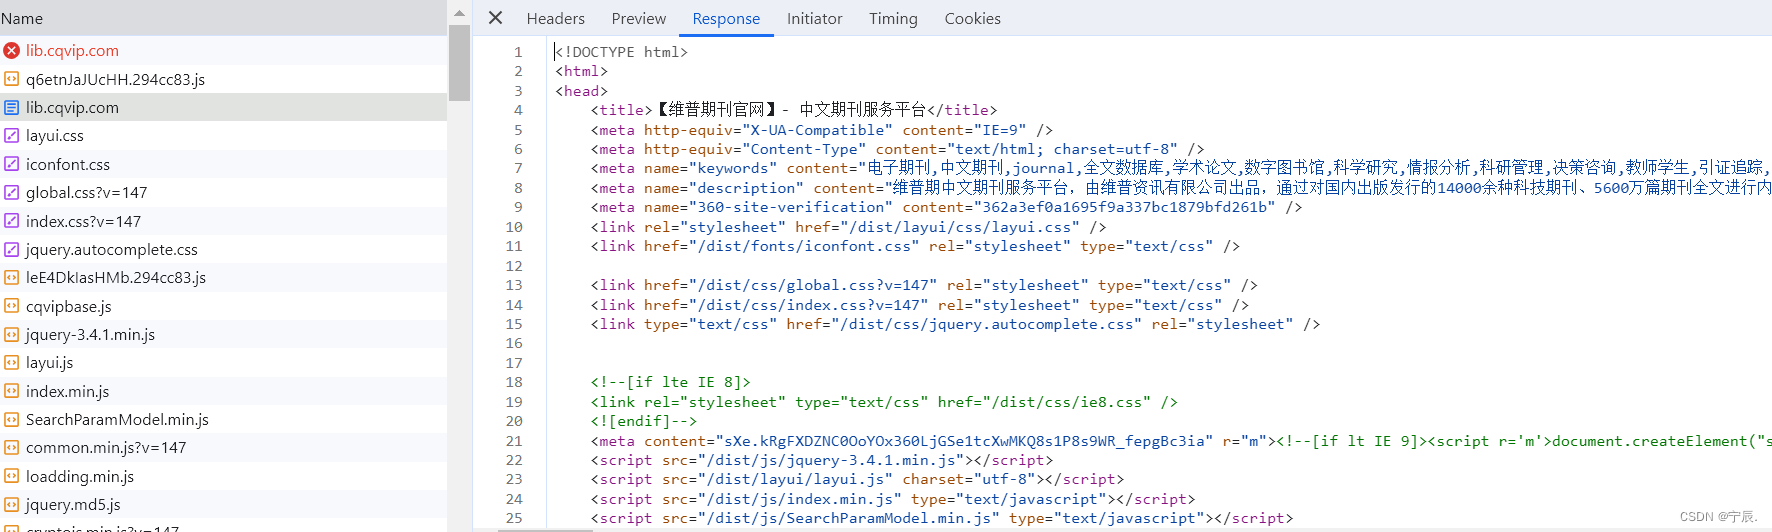Viewport: 1772px width, 532px height.
Task: Select the failed lib.cqvip.com request in red
Action: pyautogui.click(x=223, y=50)
